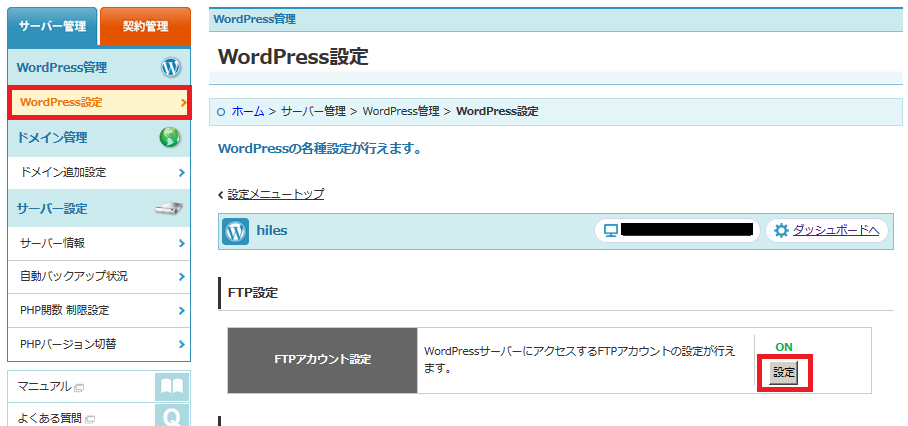
Task: Click the 設定 button for FTPアカウント設定
Action: pyautogui.click(x=784, y=373)
